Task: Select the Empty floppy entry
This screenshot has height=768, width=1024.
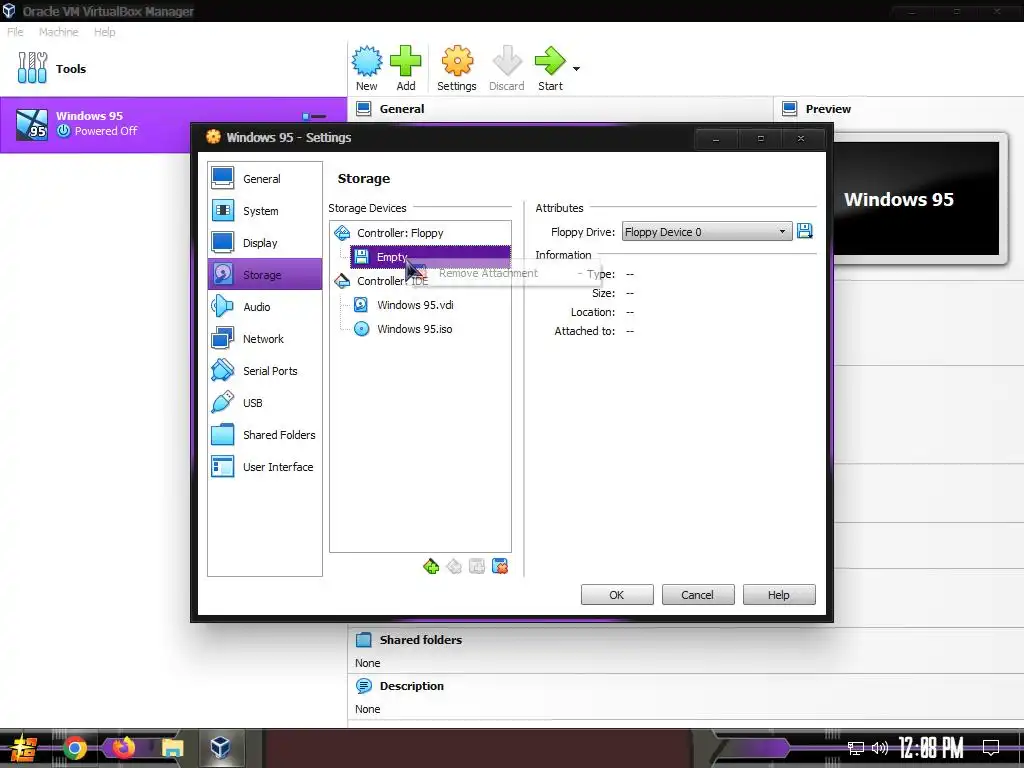Action: (x=430, y=257)
